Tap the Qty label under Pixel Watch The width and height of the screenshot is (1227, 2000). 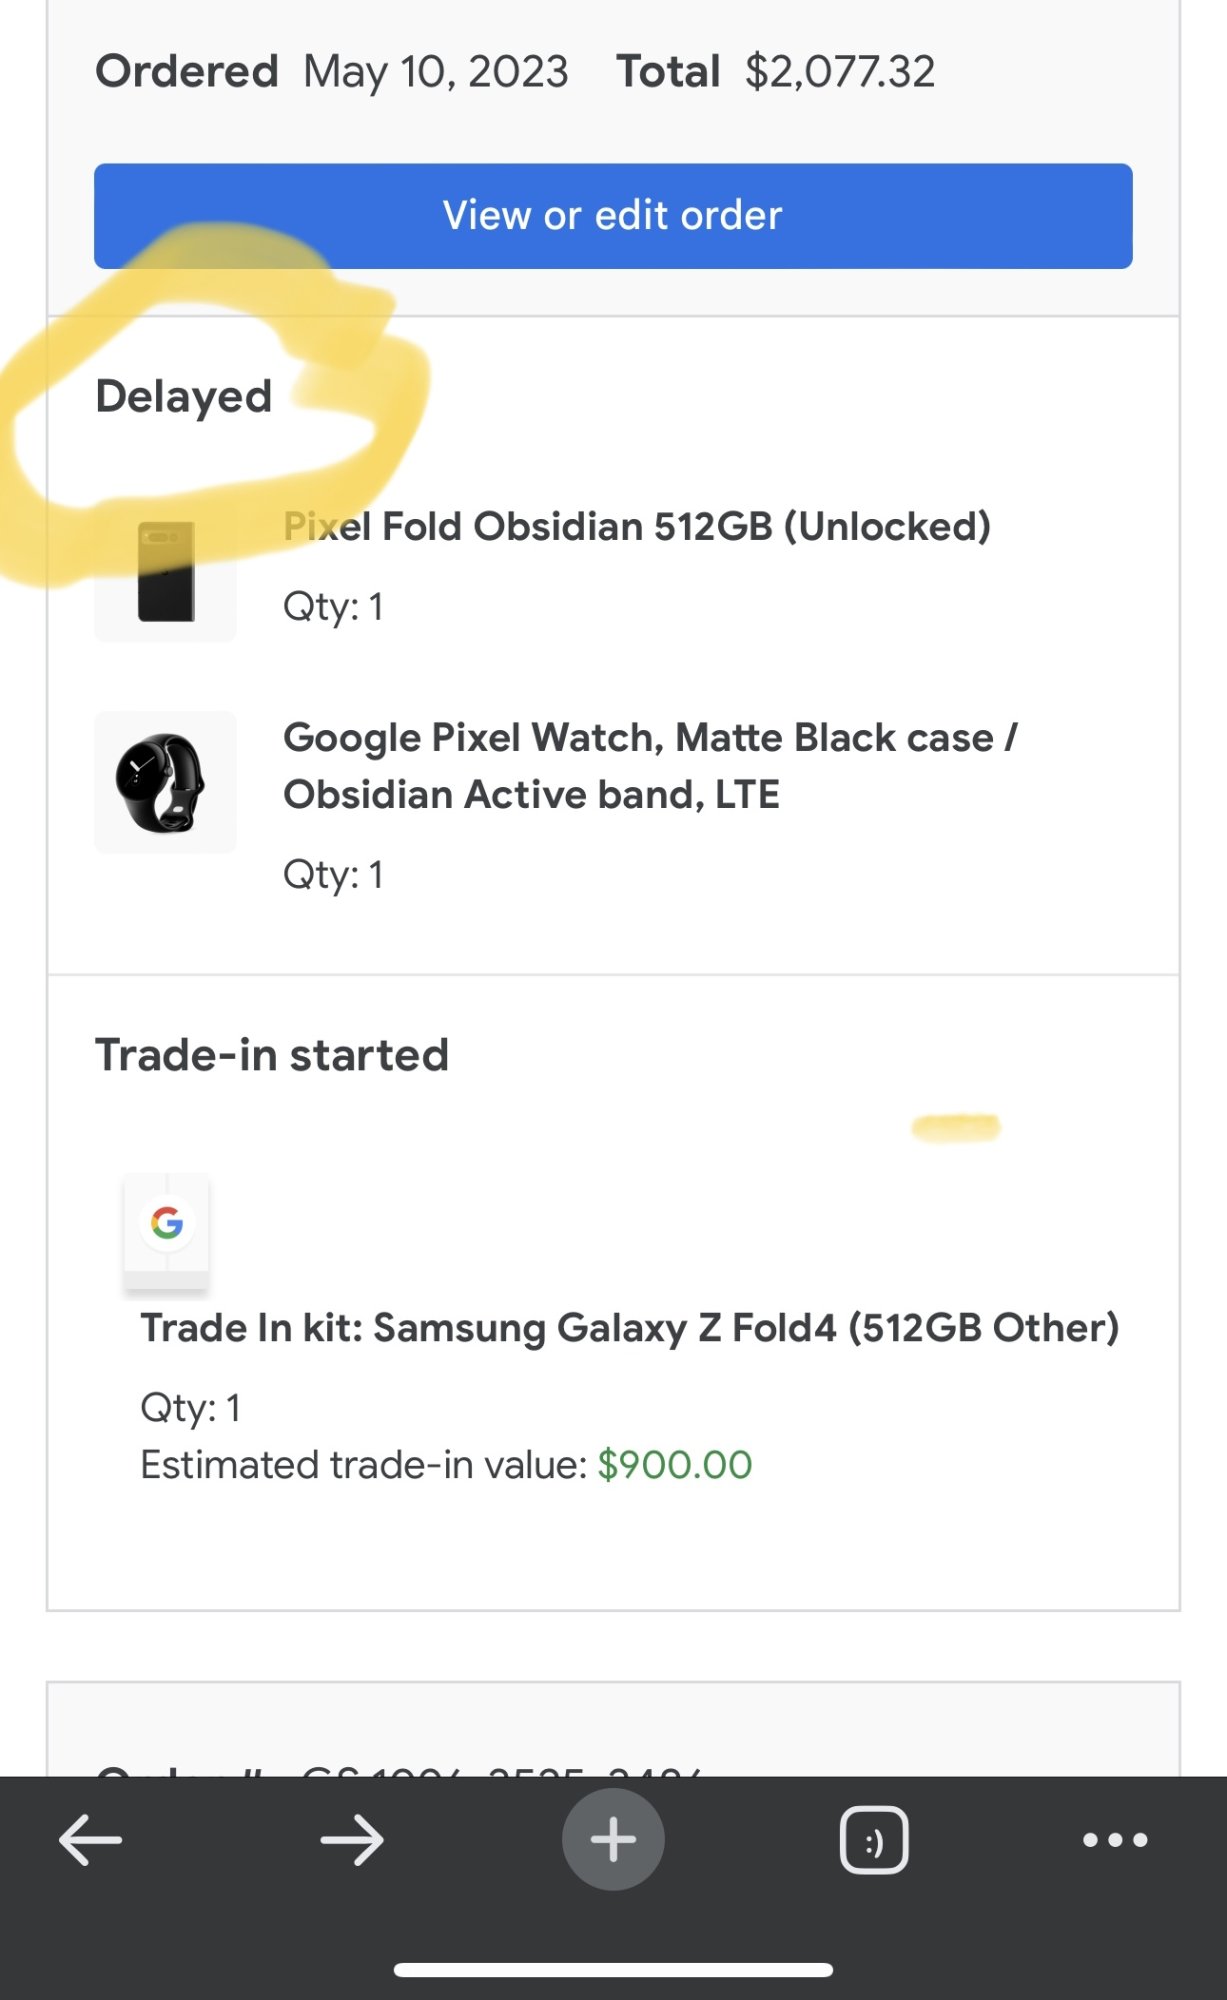[333, 875]
